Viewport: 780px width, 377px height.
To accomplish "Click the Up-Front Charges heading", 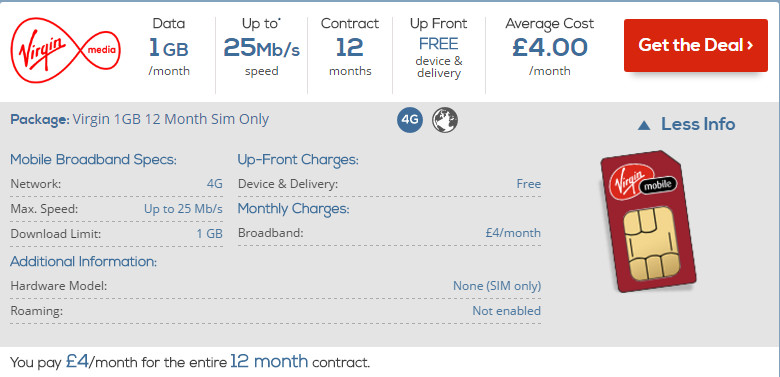I will (298, 160).
